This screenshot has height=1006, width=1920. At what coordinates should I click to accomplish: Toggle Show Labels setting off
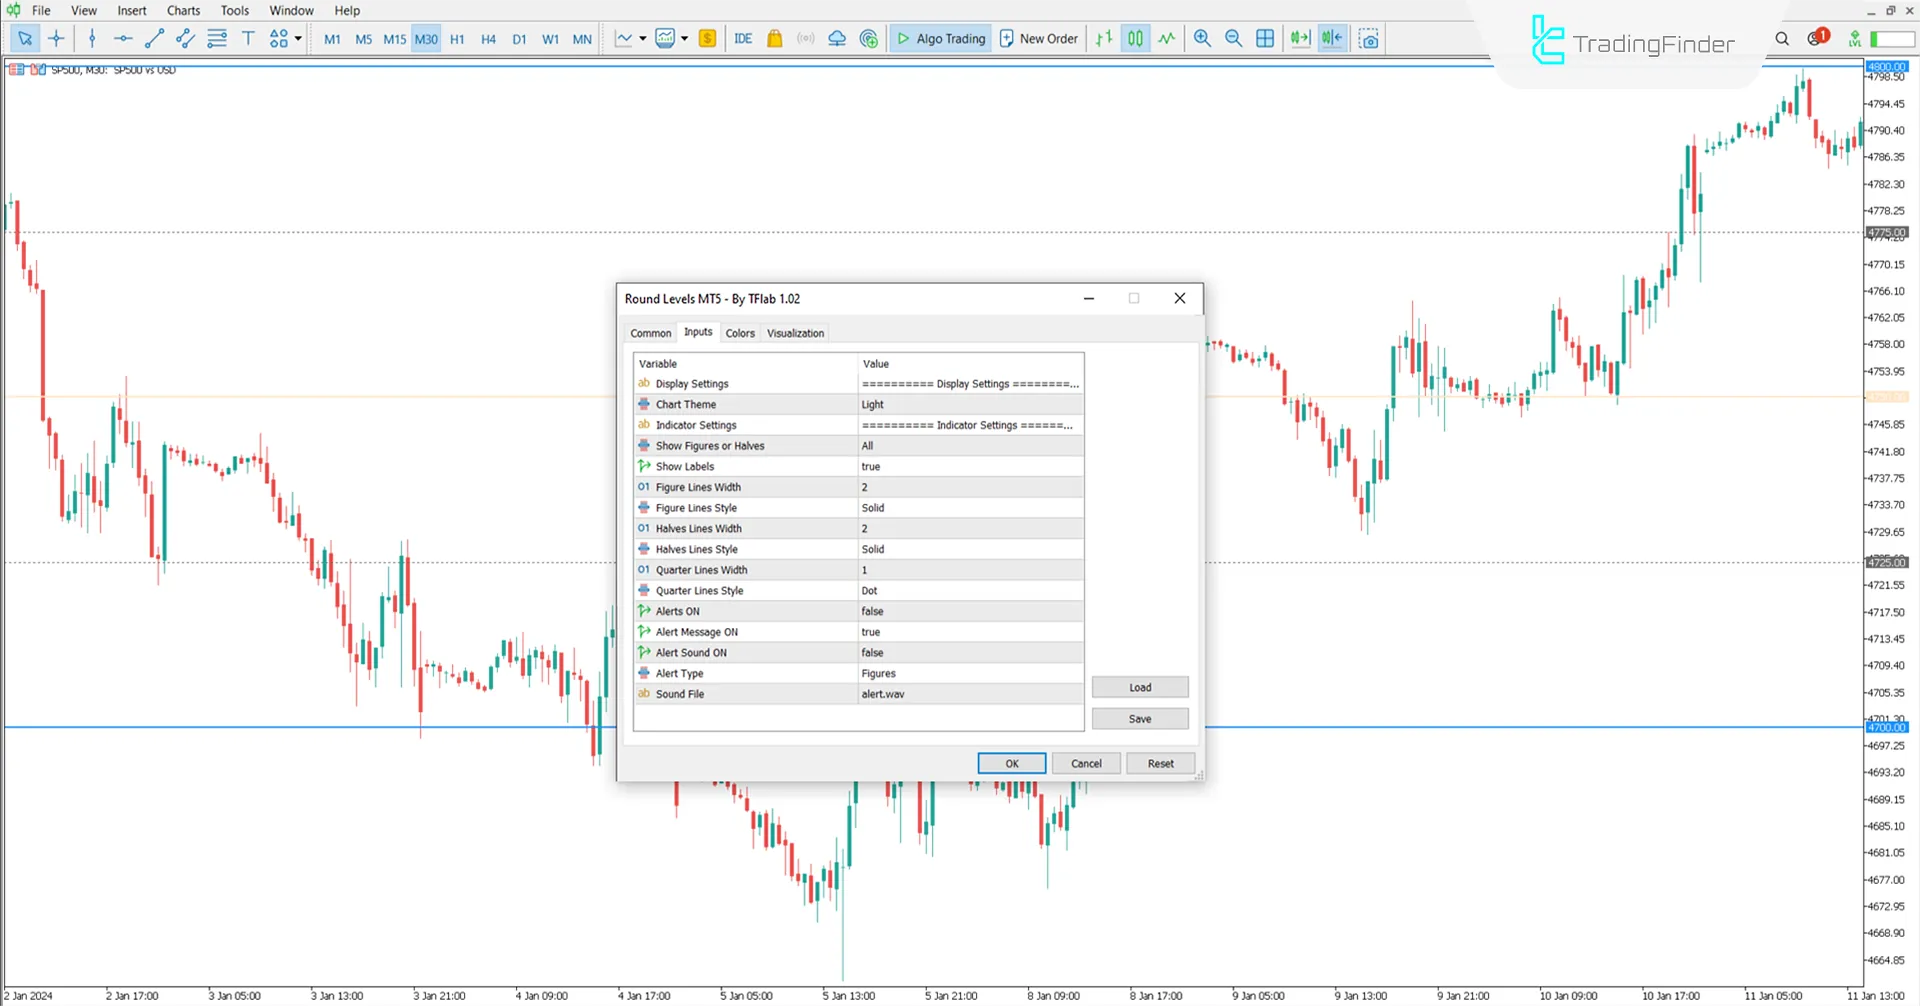(970, 466)
